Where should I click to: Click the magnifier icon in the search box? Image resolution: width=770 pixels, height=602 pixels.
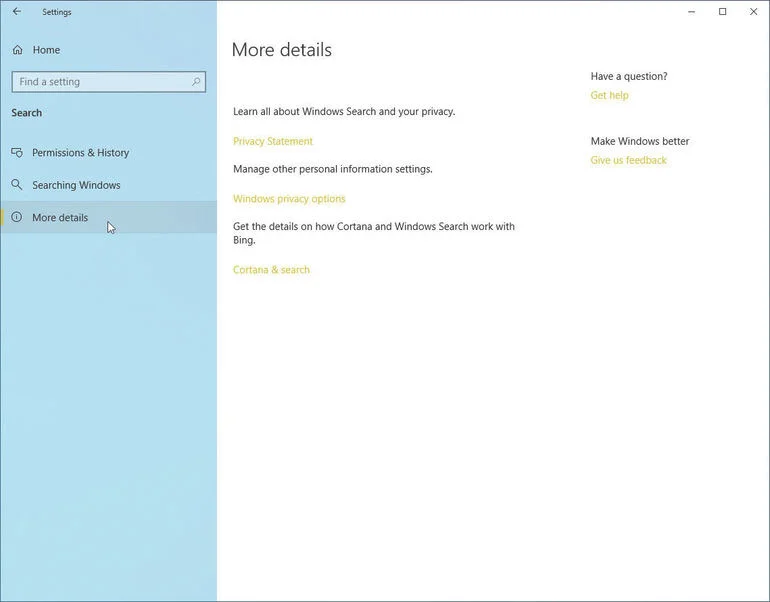(196, 82)
